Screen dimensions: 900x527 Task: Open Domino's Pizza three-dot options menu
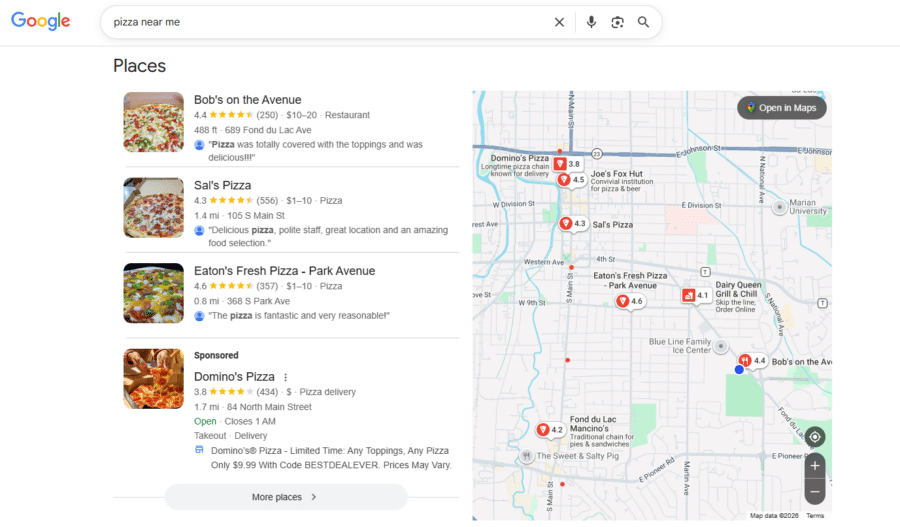pos(285,377)
